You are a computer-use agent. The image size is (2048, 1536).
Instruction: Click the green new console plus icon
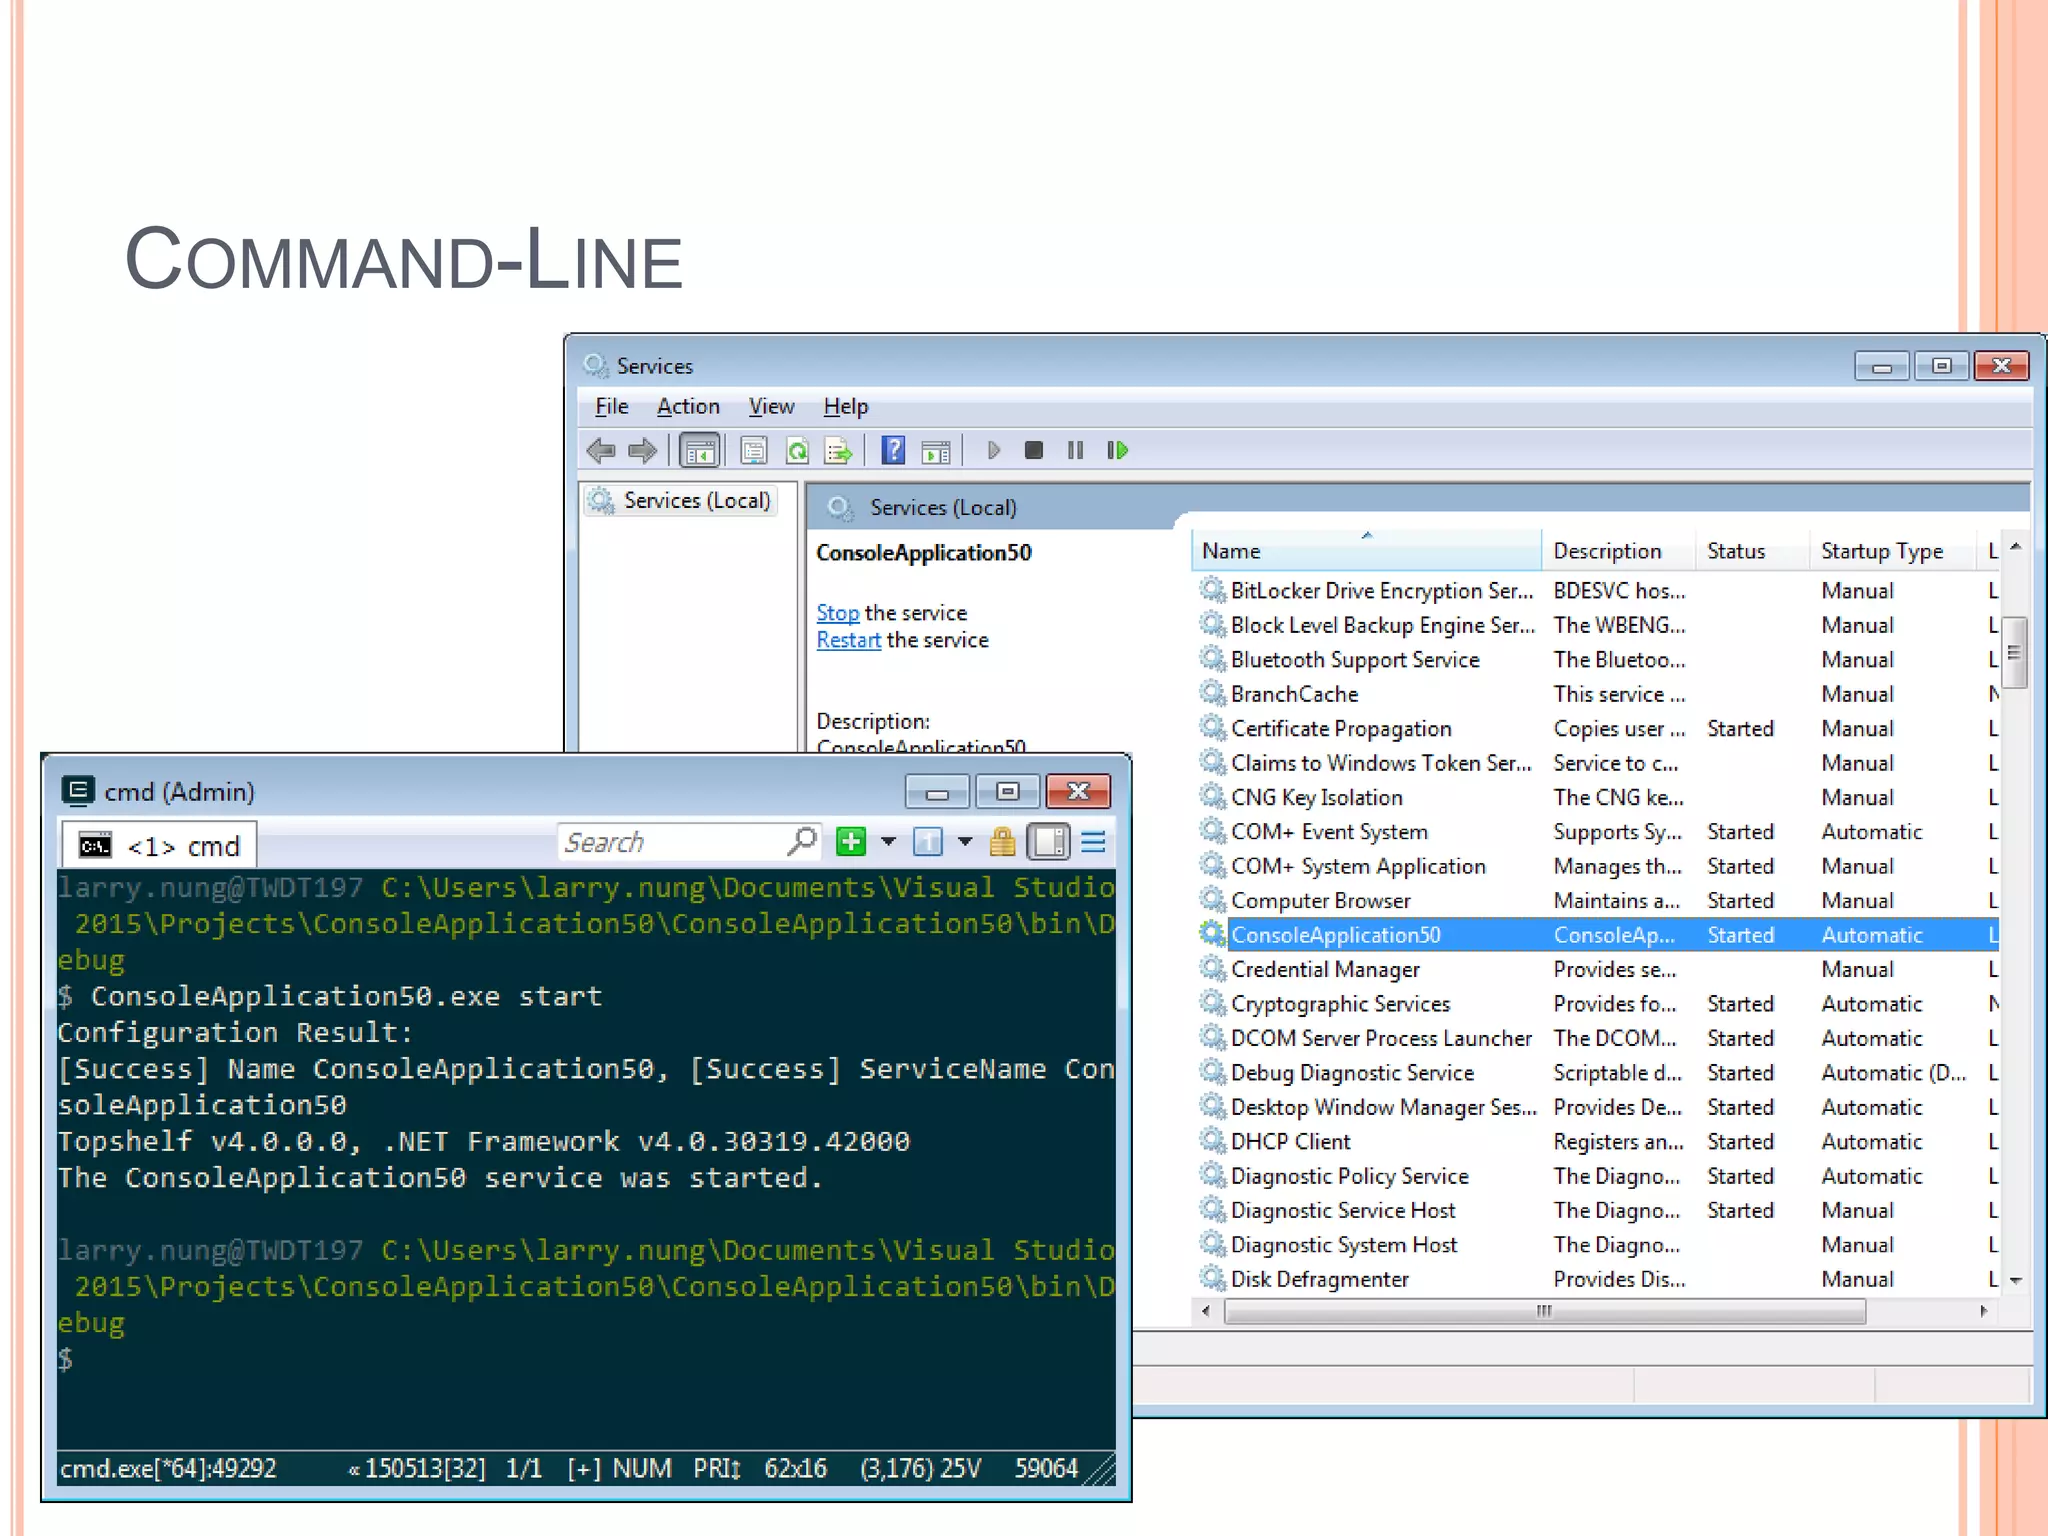[x=851, y=842]
